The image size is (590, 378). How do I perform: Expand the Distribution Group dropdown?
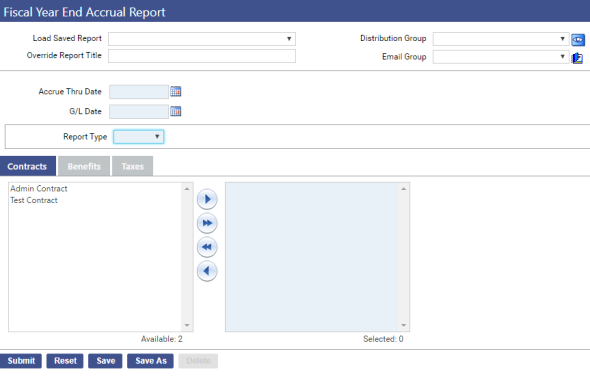500,39
